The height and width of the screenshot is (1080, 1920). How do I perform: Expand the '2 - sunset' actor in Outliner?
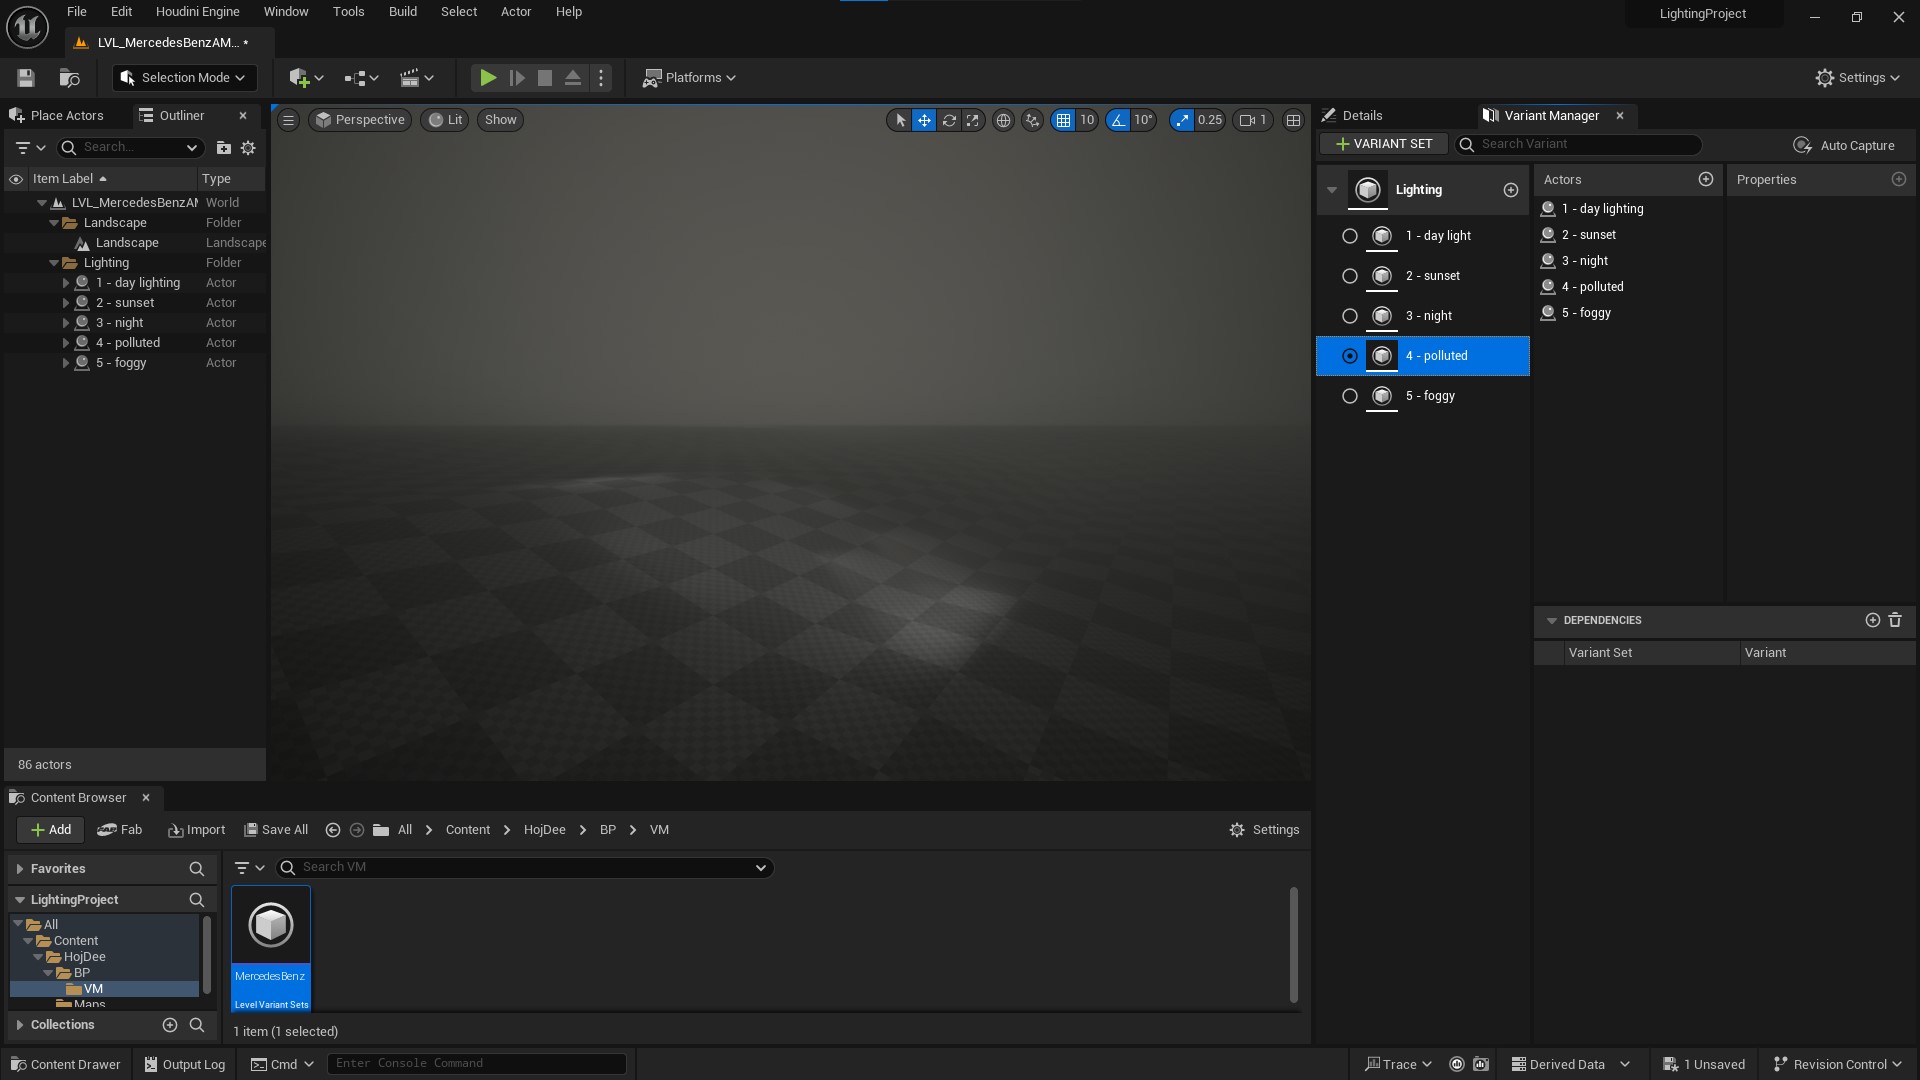(x=66, y=303)
